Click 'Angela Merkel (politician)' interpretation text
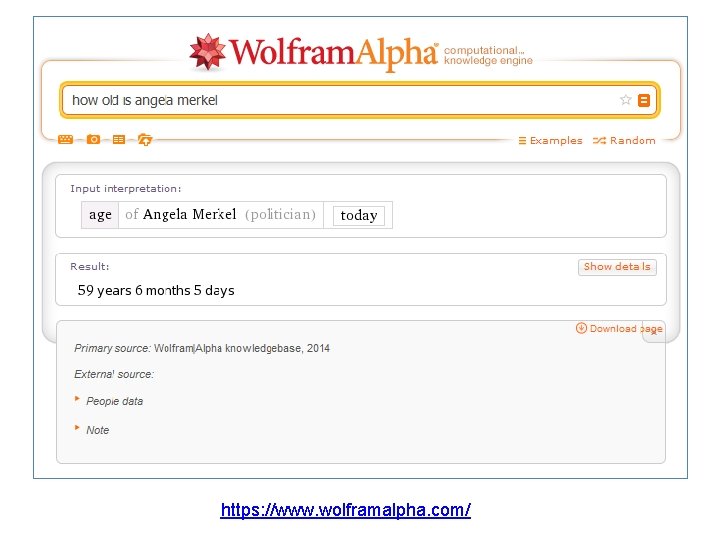This screenshot has width=720, height=540. [x=229, y=214]
